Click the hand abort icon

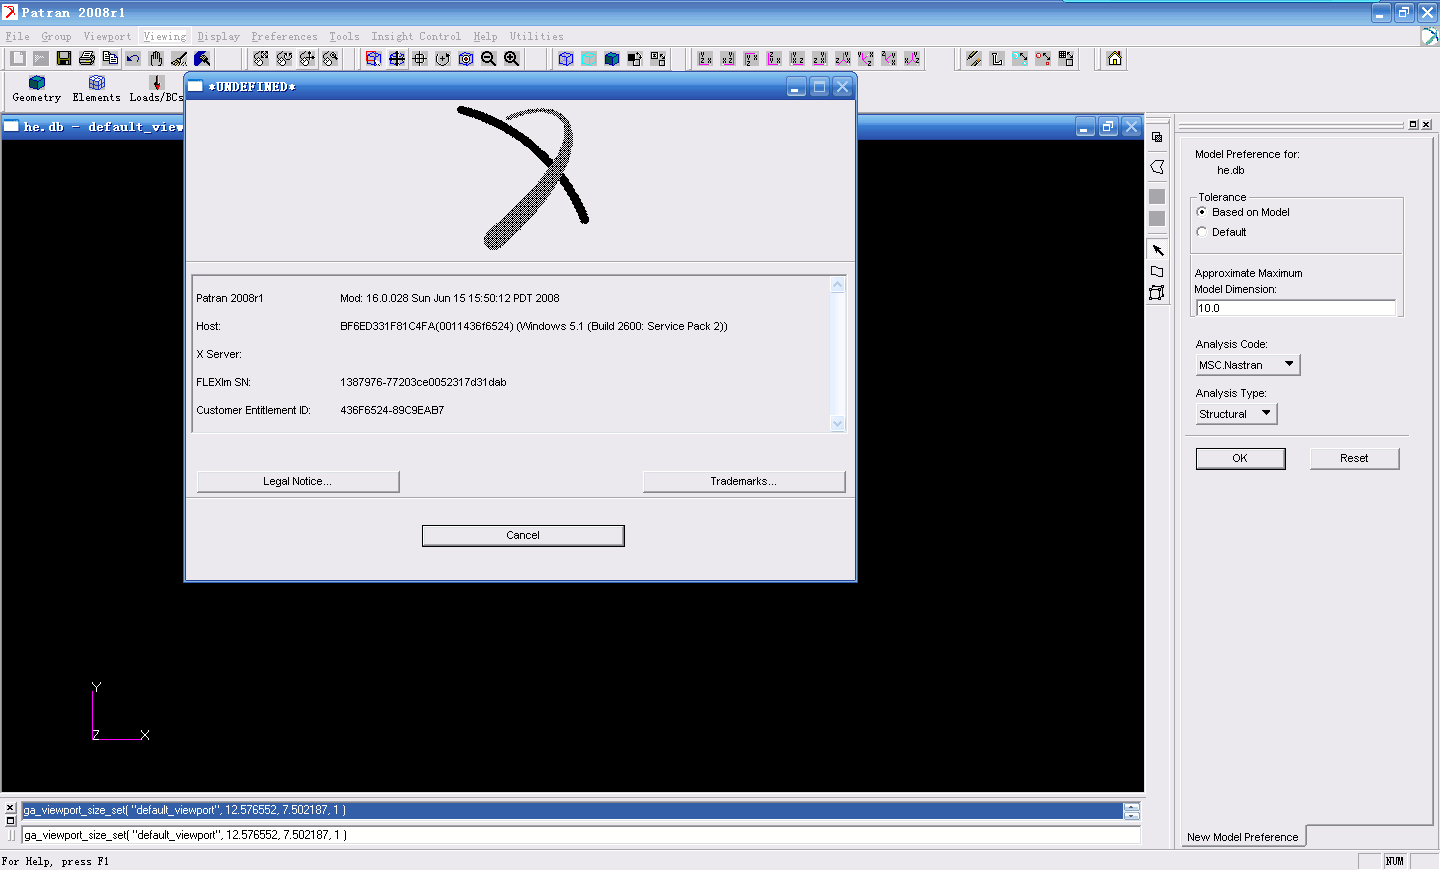tap(156, 59)
